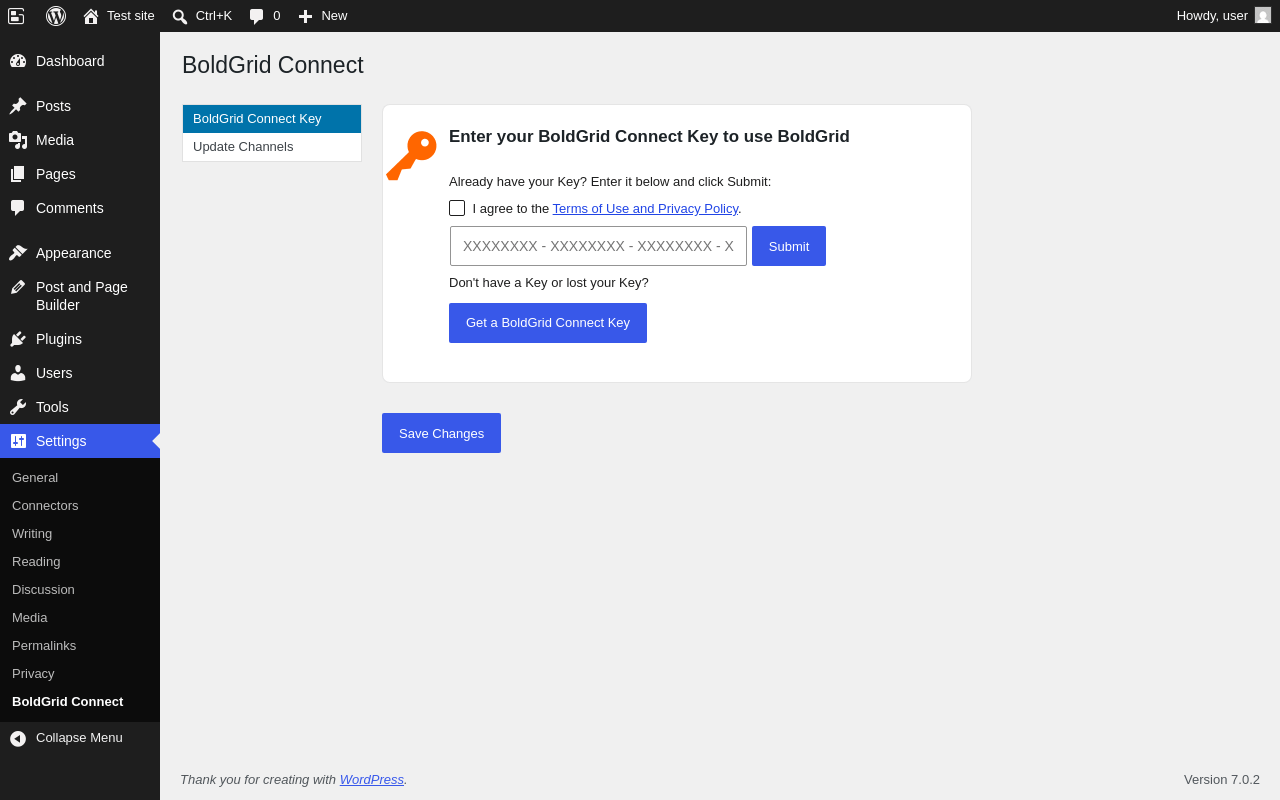
Task: Click the WordPress logo icon
Action: click(x=56, y=16)
